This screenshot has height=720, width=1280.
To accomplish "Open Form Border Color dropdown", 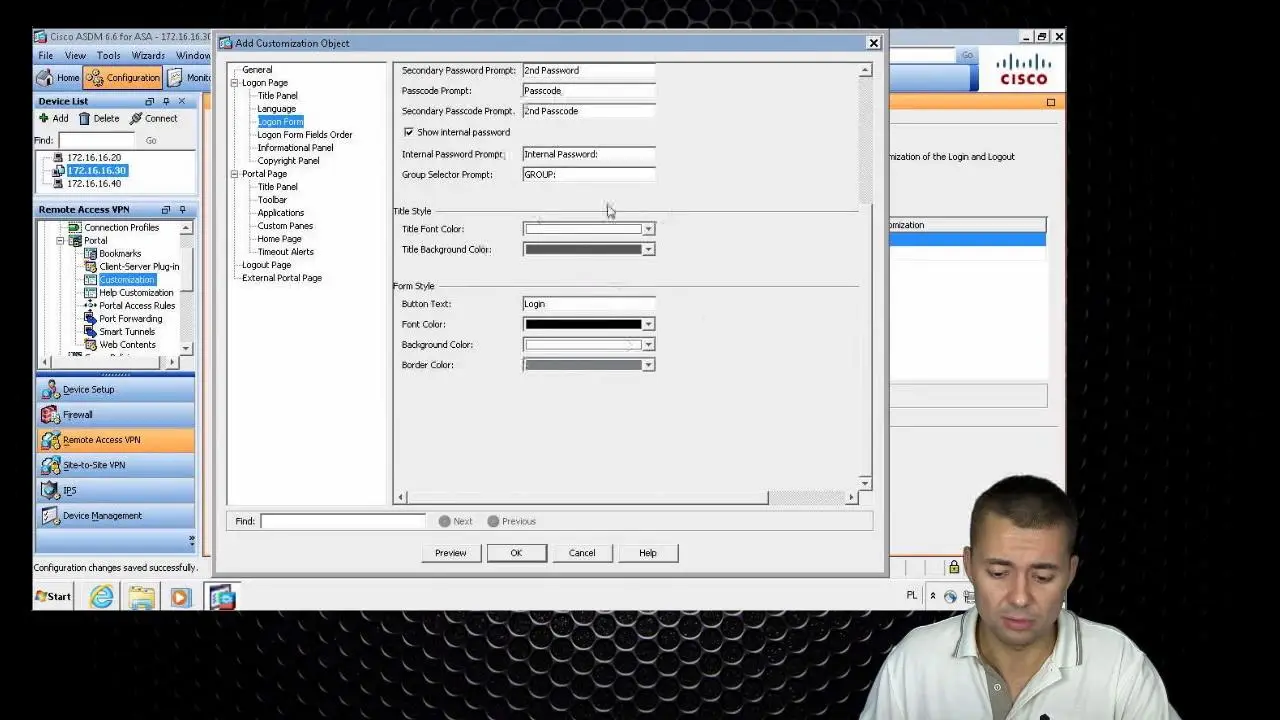I will point(648,365).
